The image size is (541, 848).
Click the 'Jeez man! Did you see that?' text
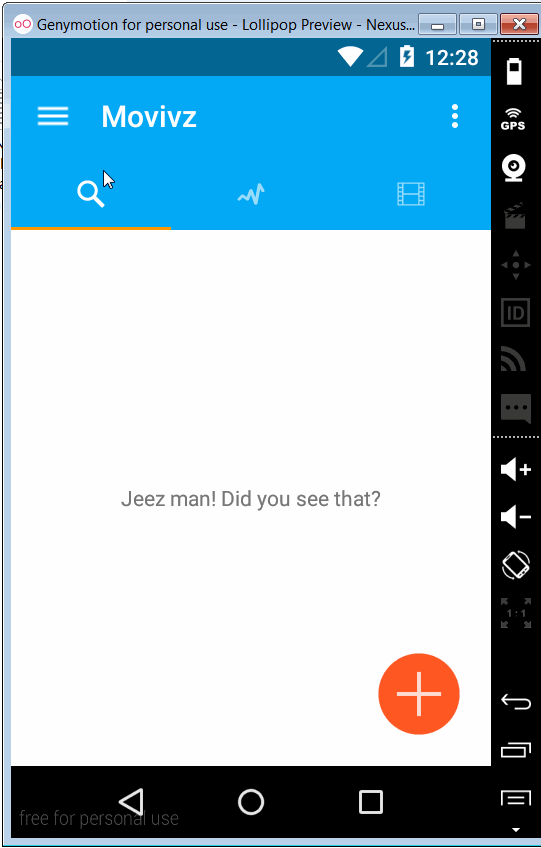click(250, 499)
